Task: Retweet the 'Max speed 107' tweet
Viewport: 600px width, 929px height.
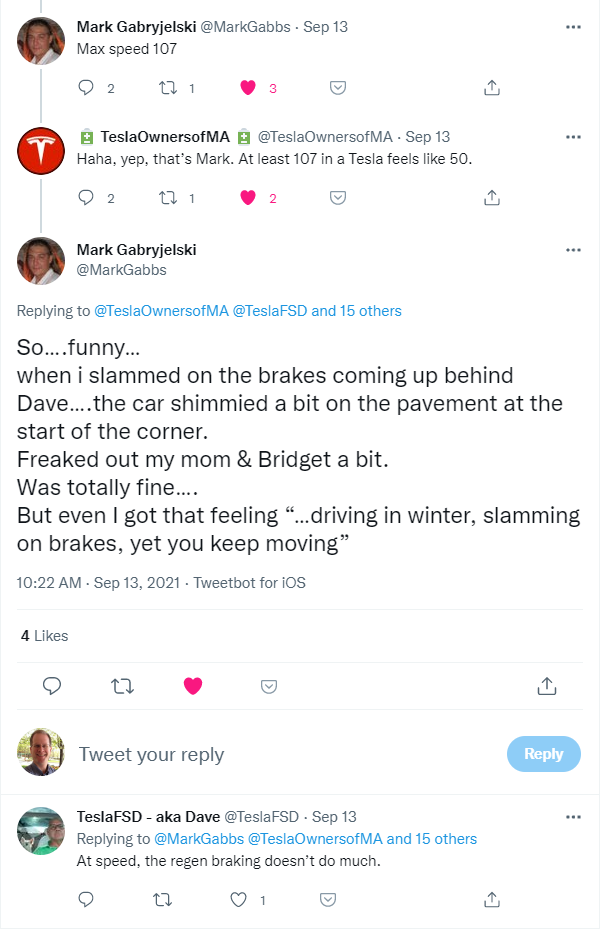Action: point(168,88)
